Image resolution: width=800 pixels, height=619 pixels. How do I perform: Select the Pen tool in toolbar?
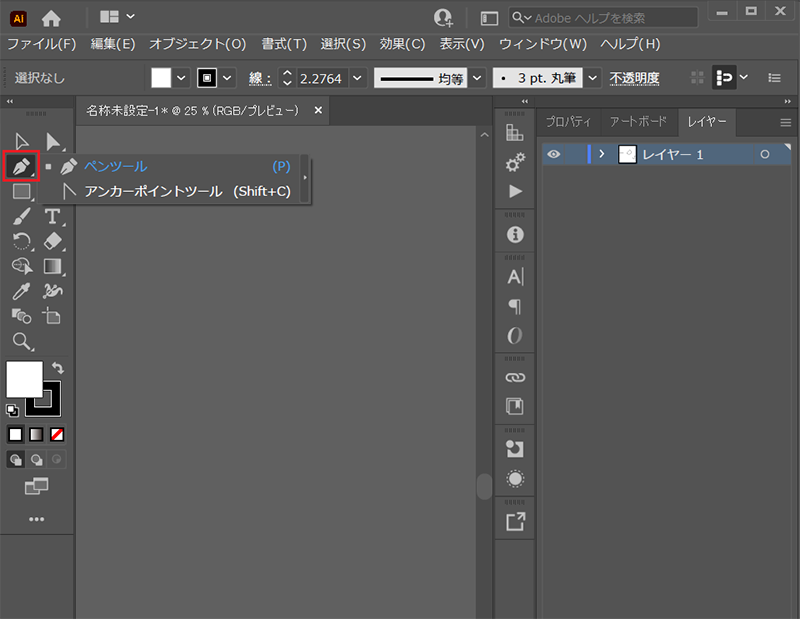[x=21, y=166]
